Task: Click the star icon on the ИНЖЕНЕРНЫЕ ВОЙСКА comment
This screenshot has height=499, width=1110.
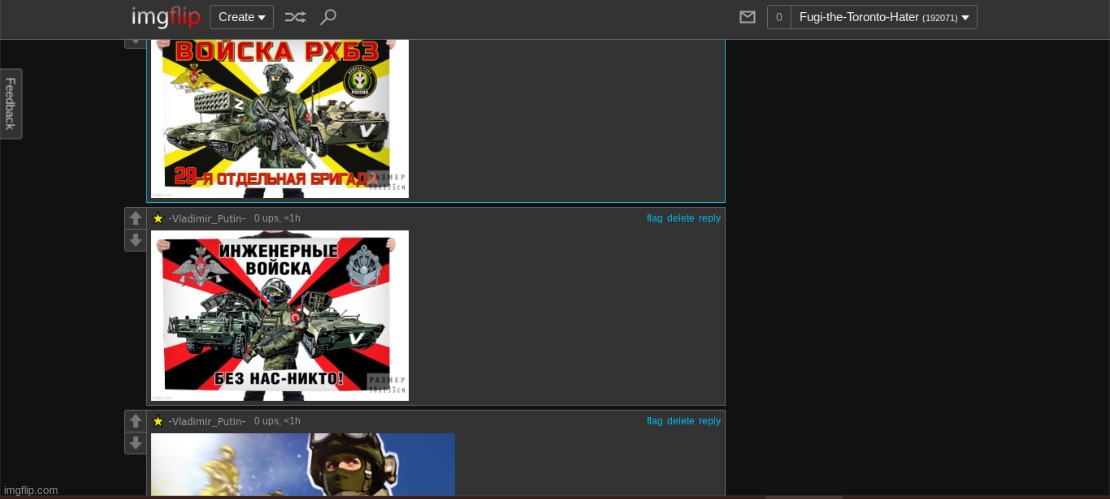Action: (158, 219)
